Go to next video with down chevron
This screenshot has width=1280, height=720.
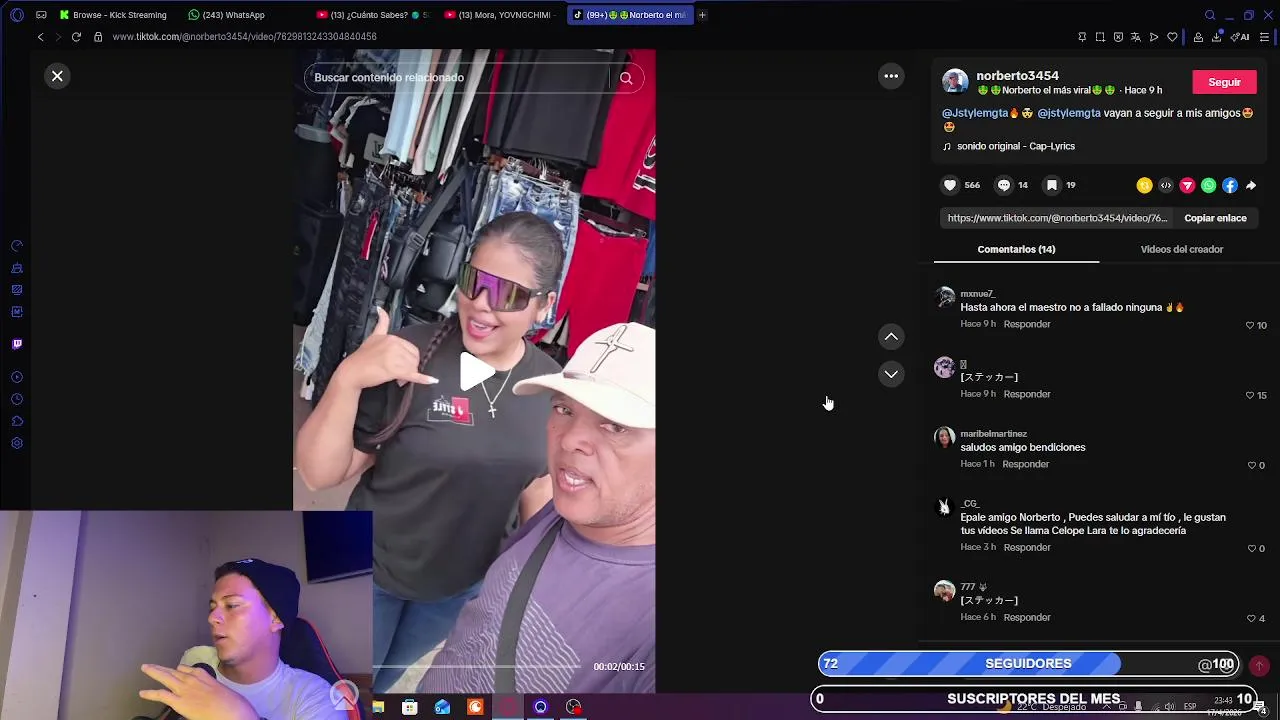(891, 374)
